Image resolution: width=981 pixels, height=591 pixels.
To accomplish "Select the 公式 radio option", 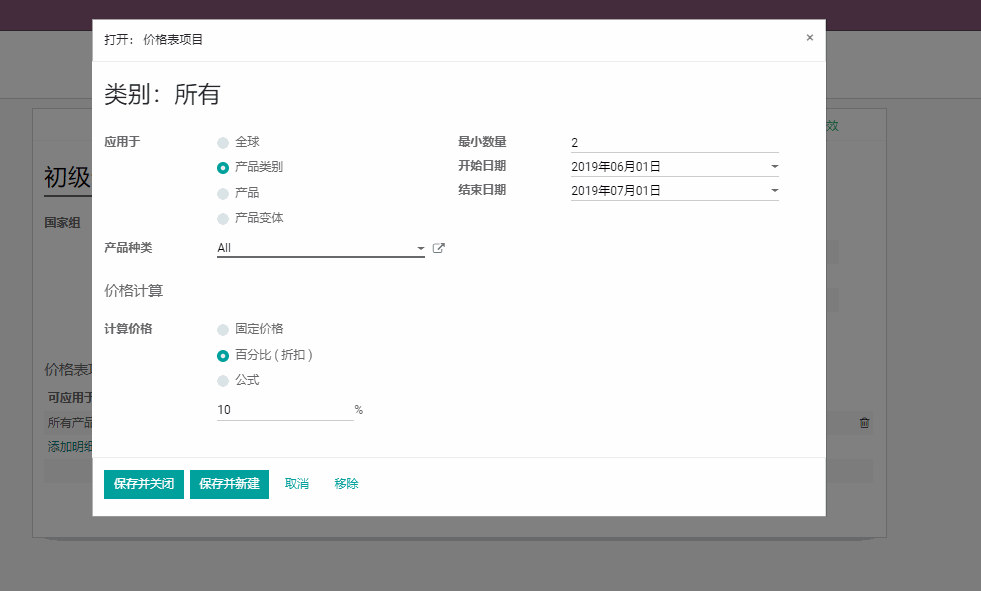I will (223, 381).
